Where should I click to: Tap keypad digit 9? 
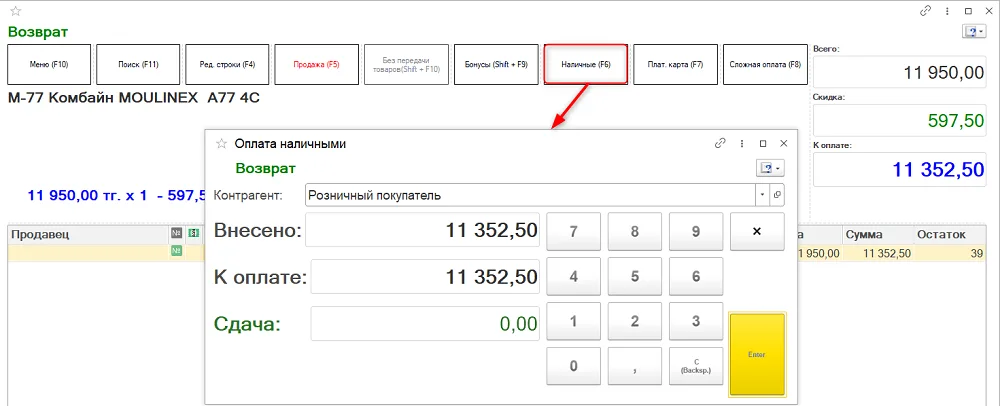(x=696, y=232)
